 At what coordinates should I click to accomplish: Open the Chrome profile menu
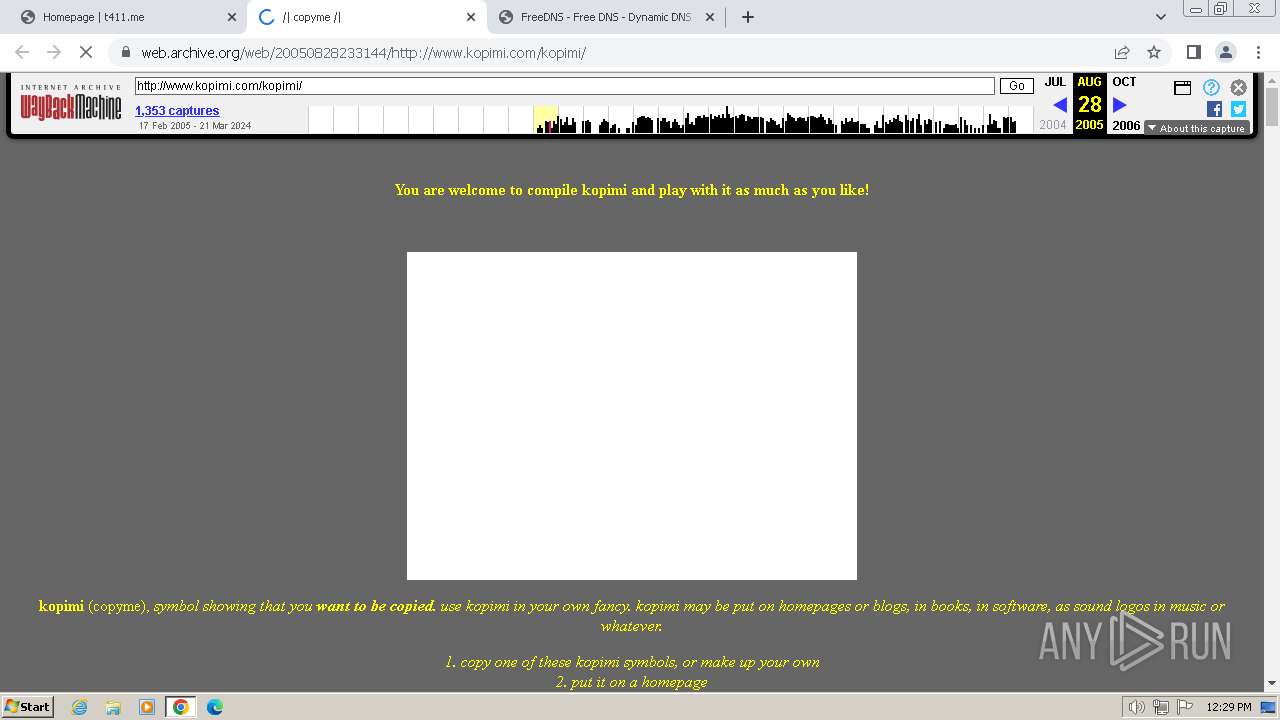1225,52
